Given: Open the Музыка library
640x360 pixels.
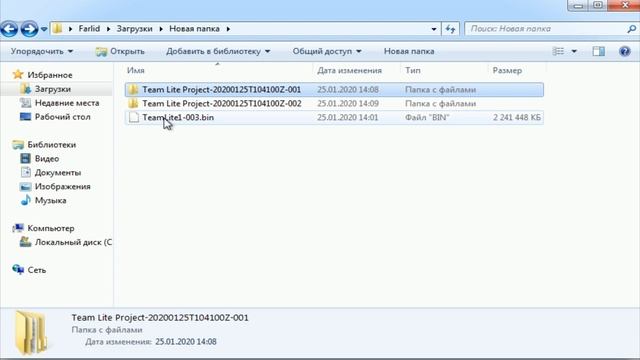Looking at the screenshot, I should tap(51, 200).
